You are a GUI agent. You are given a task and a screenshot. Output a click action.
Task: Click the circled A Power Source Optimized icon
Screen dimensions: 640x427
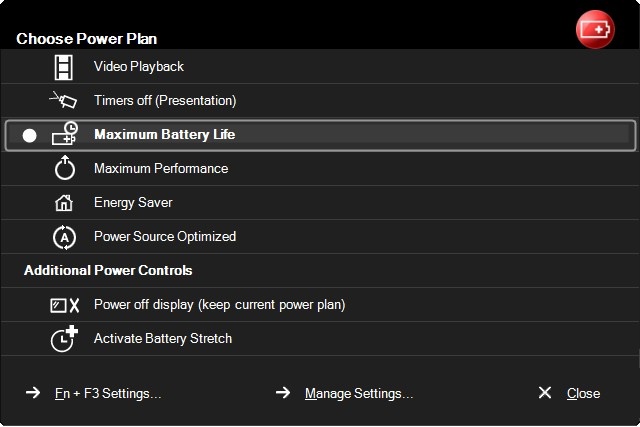coord(64,237)
